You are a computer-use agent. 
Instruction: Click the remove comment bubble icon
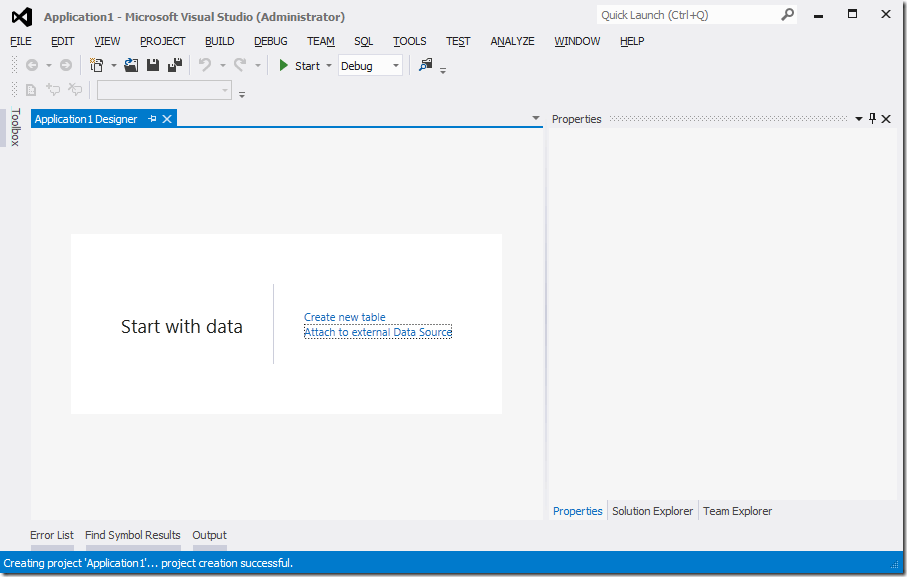coord(75,89)
